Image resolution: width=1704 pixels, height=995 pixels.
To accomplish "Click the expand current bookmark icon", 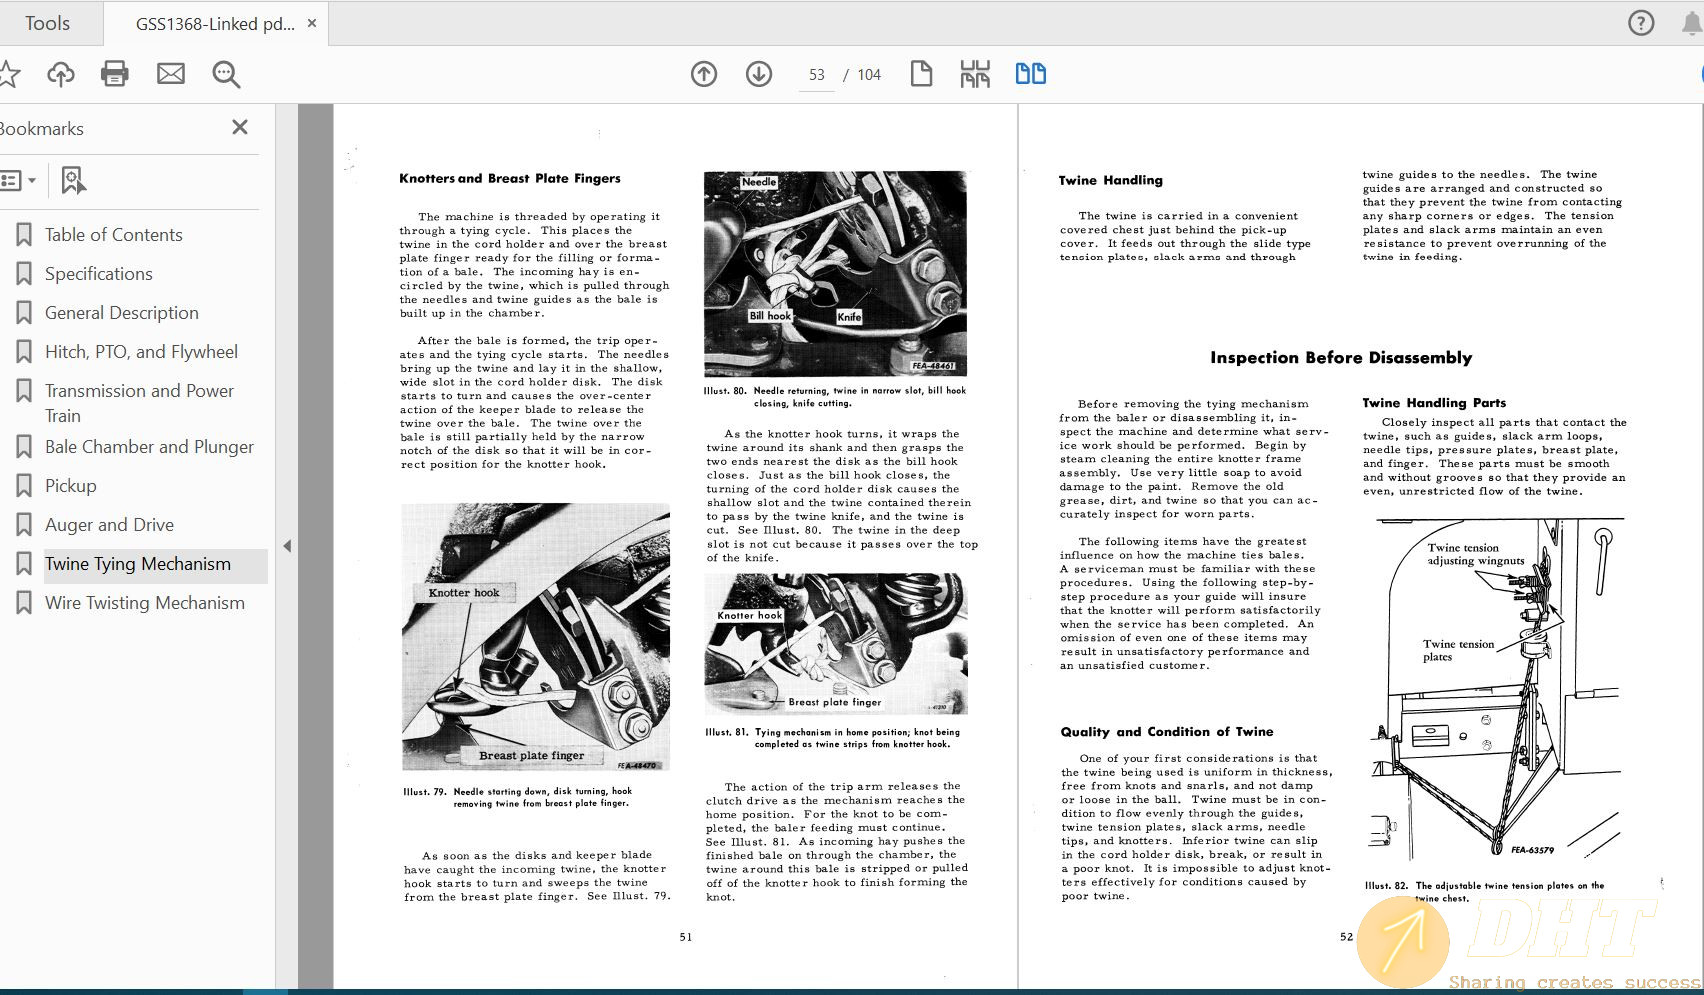I will 72,181.
